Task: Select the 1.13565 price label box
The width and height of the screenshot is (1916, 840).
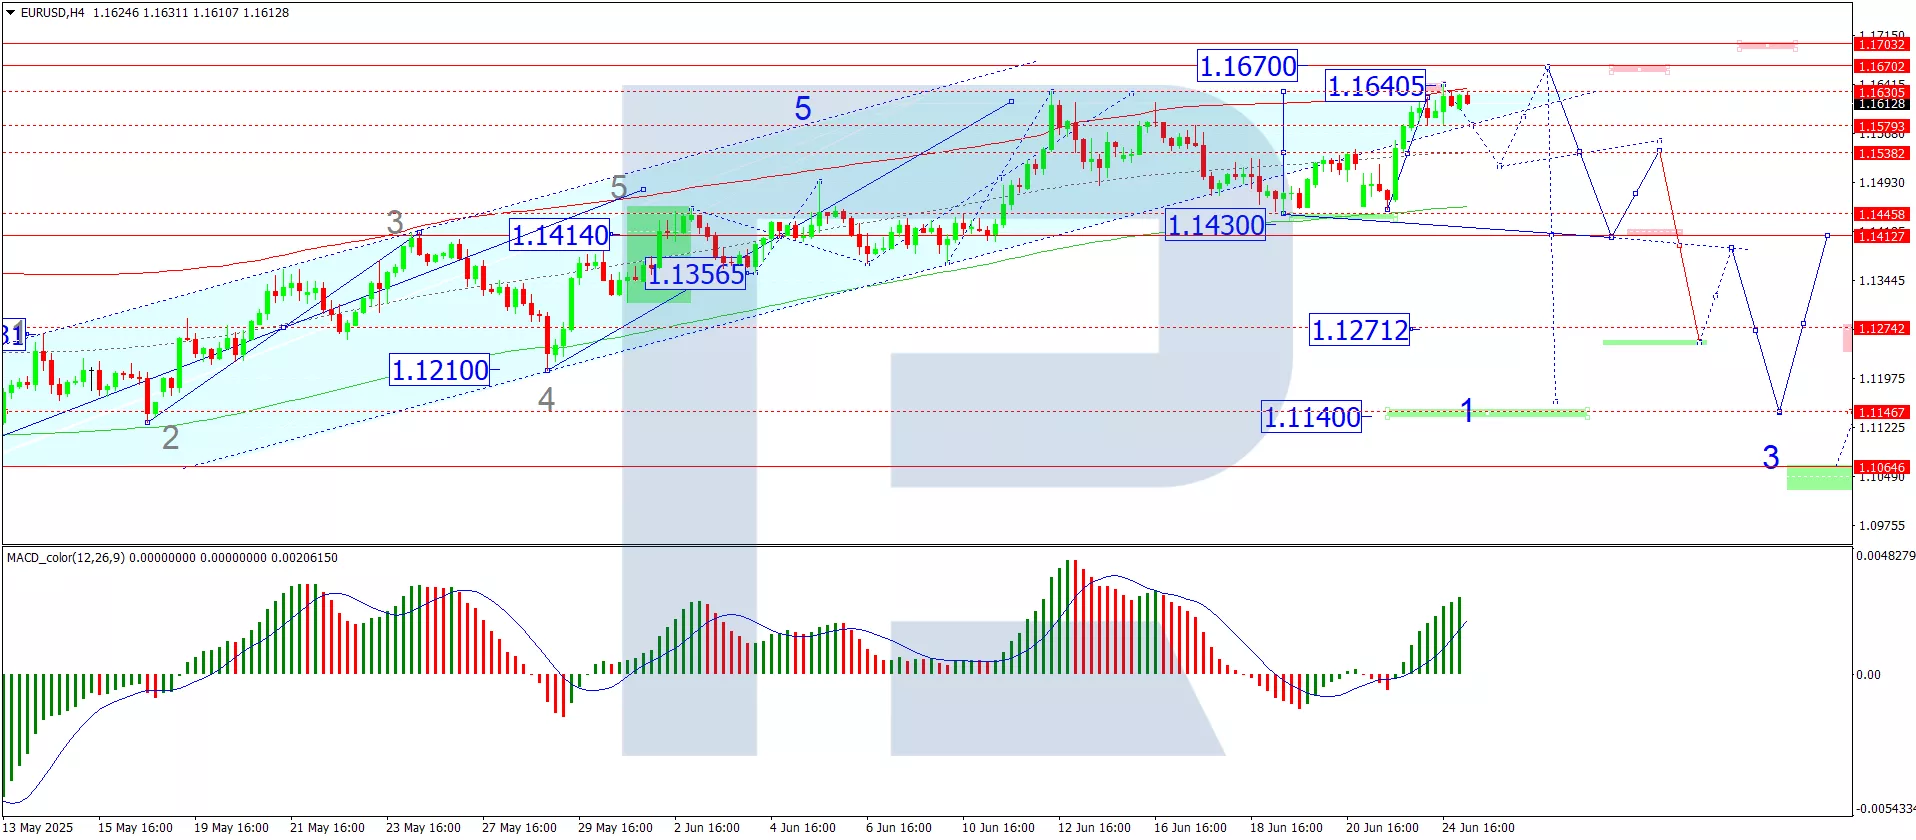Action: (x=696, y=274)
